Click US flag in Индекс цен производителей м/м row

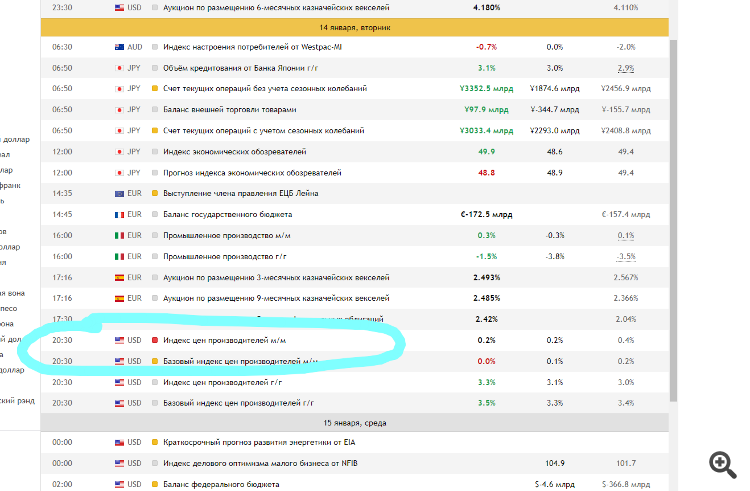pyautogui.click(x=120, y=340)
